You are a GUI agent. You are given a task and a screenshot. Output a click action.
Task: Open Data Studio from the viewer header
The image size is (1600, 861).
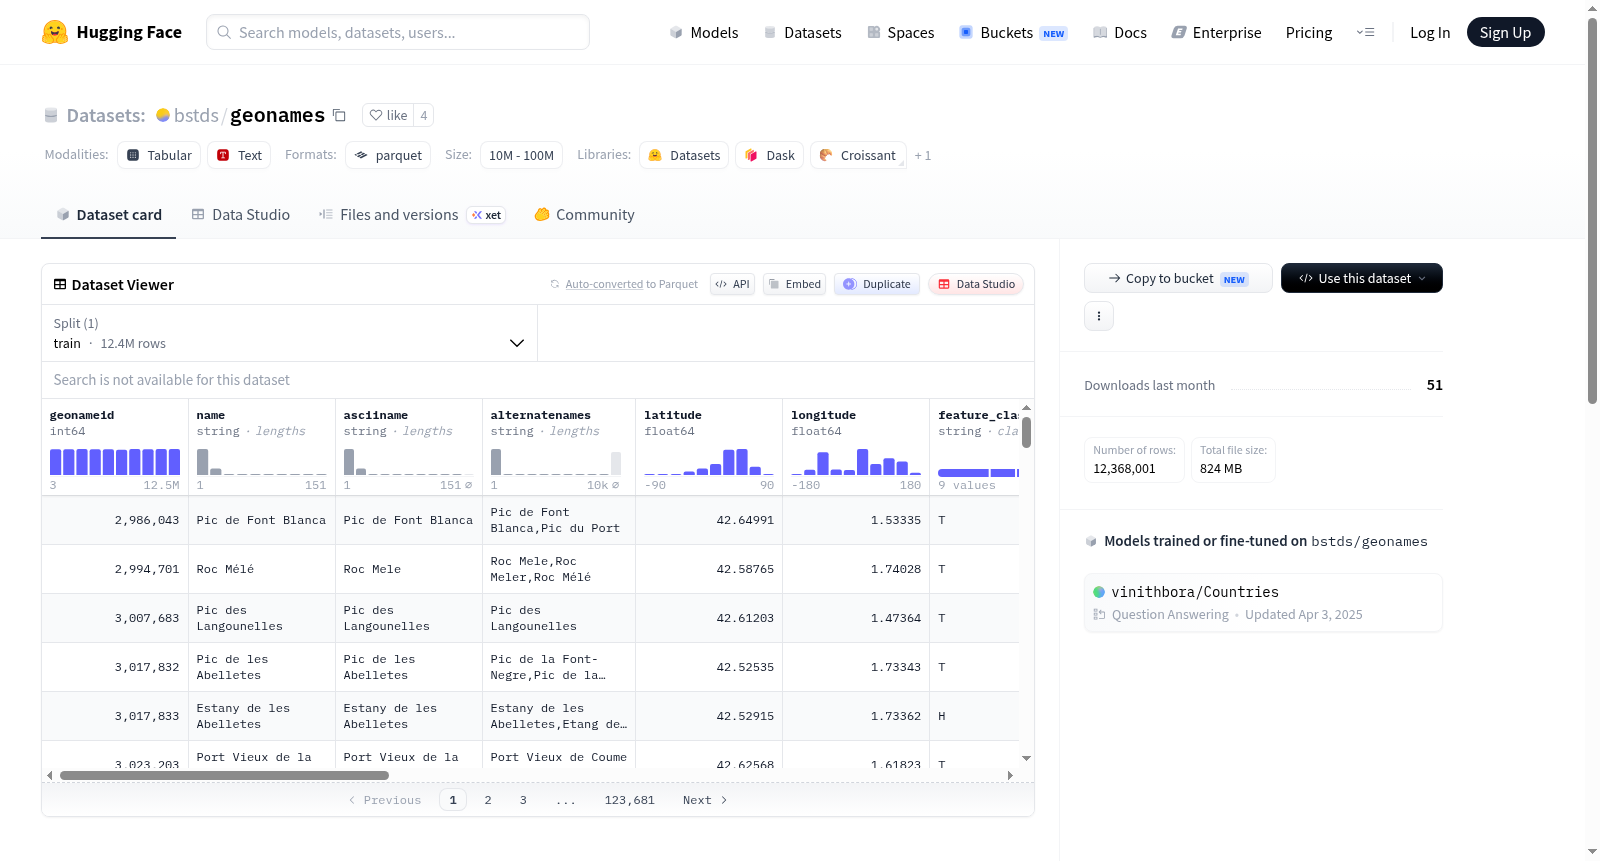(976, 284)
